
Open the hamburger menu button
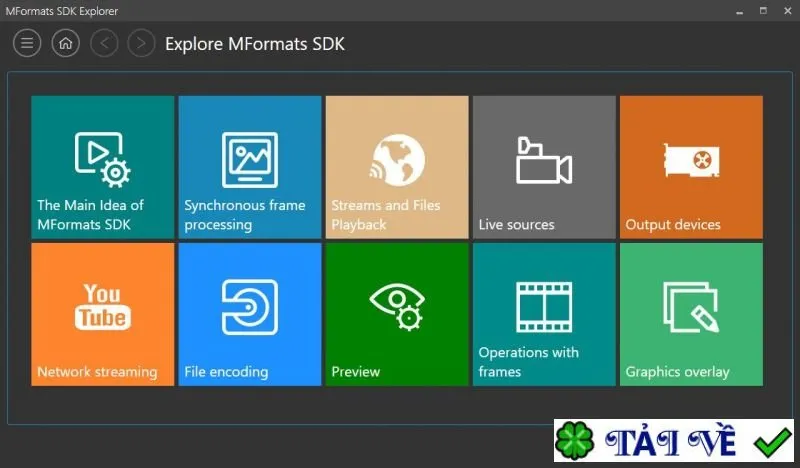click(27, 43)
